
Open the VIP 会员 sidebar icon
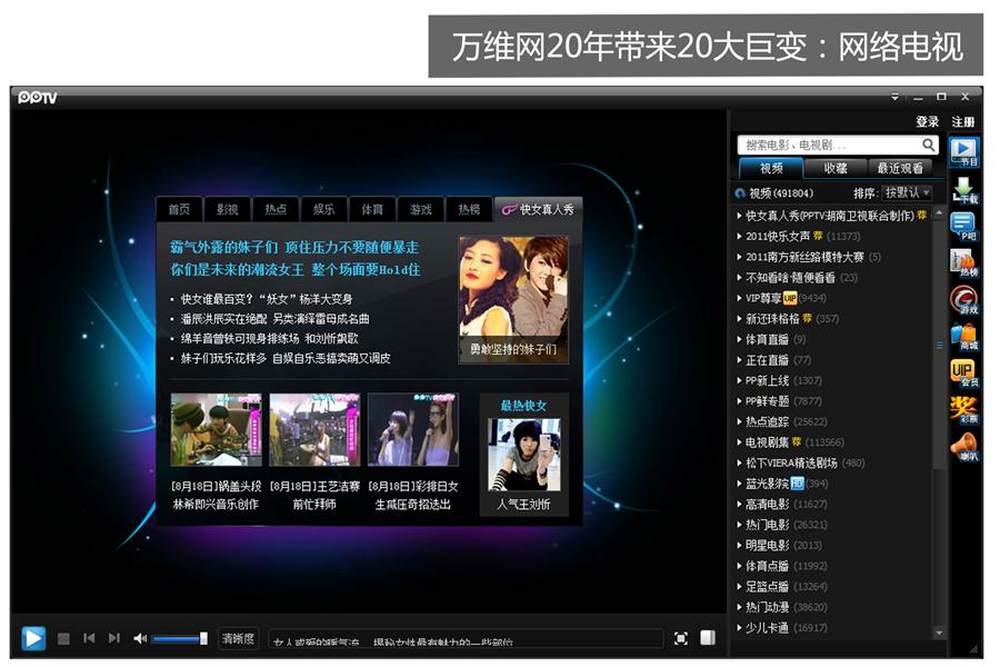[964, 374]
